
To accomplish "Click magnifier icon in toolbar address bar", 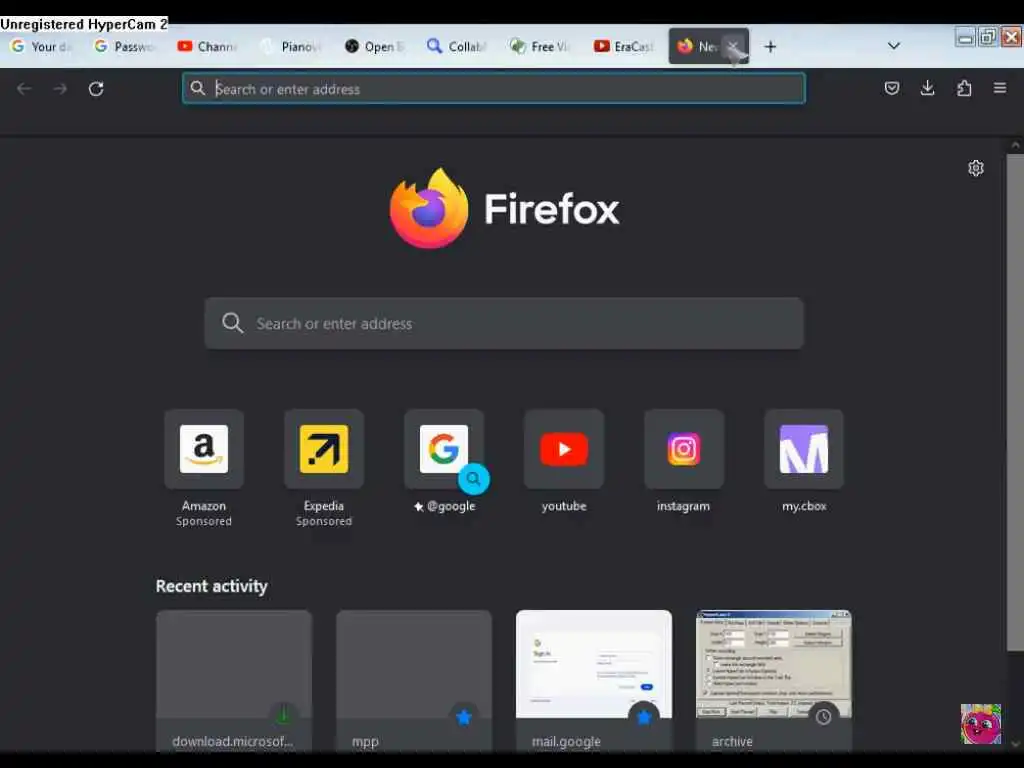I will (x=198, y=88).
